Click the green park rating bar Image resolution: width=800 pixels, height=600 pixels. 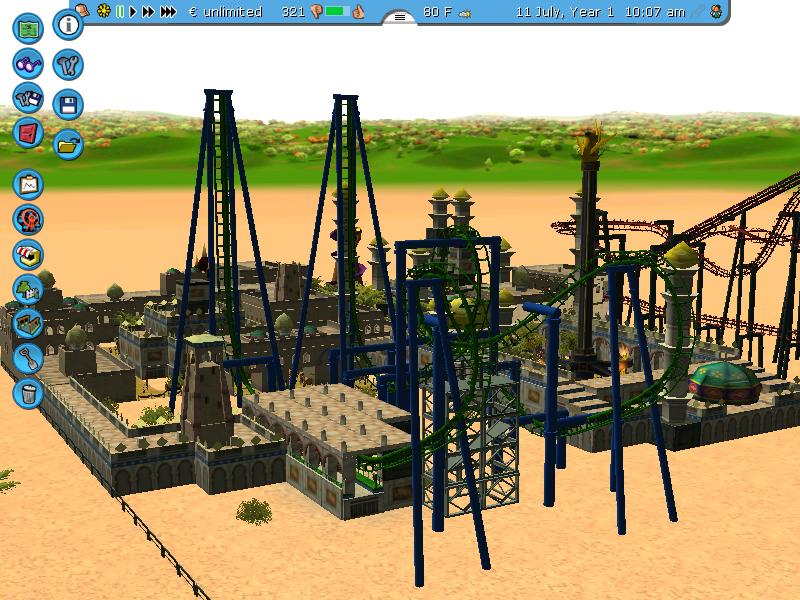pyautogui.click(x=337, y=11)
